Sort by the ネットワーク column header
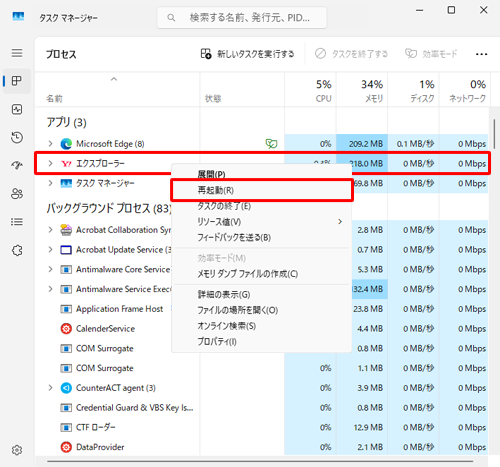 click(464, 90)
